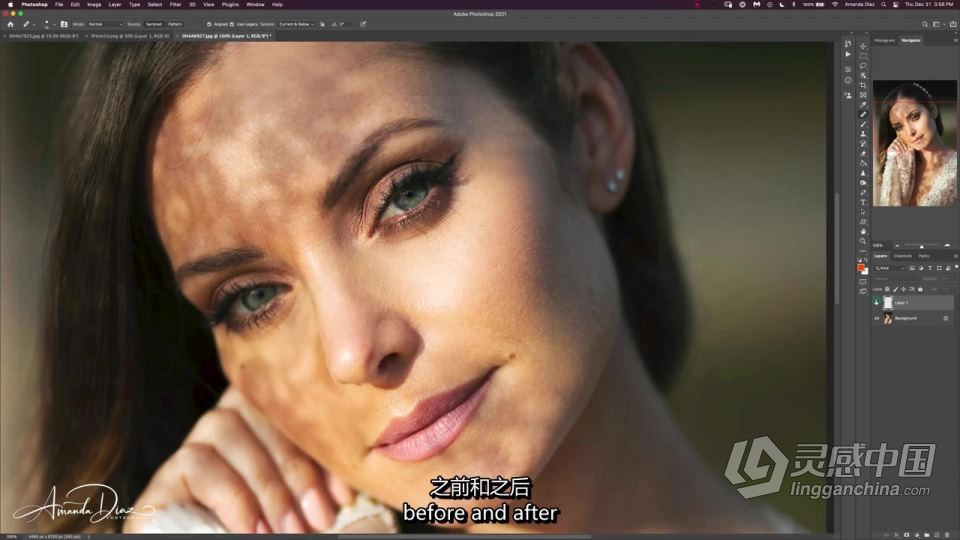Select the Brush tool
Screen dimensions: 960x540
pos(863,124)
